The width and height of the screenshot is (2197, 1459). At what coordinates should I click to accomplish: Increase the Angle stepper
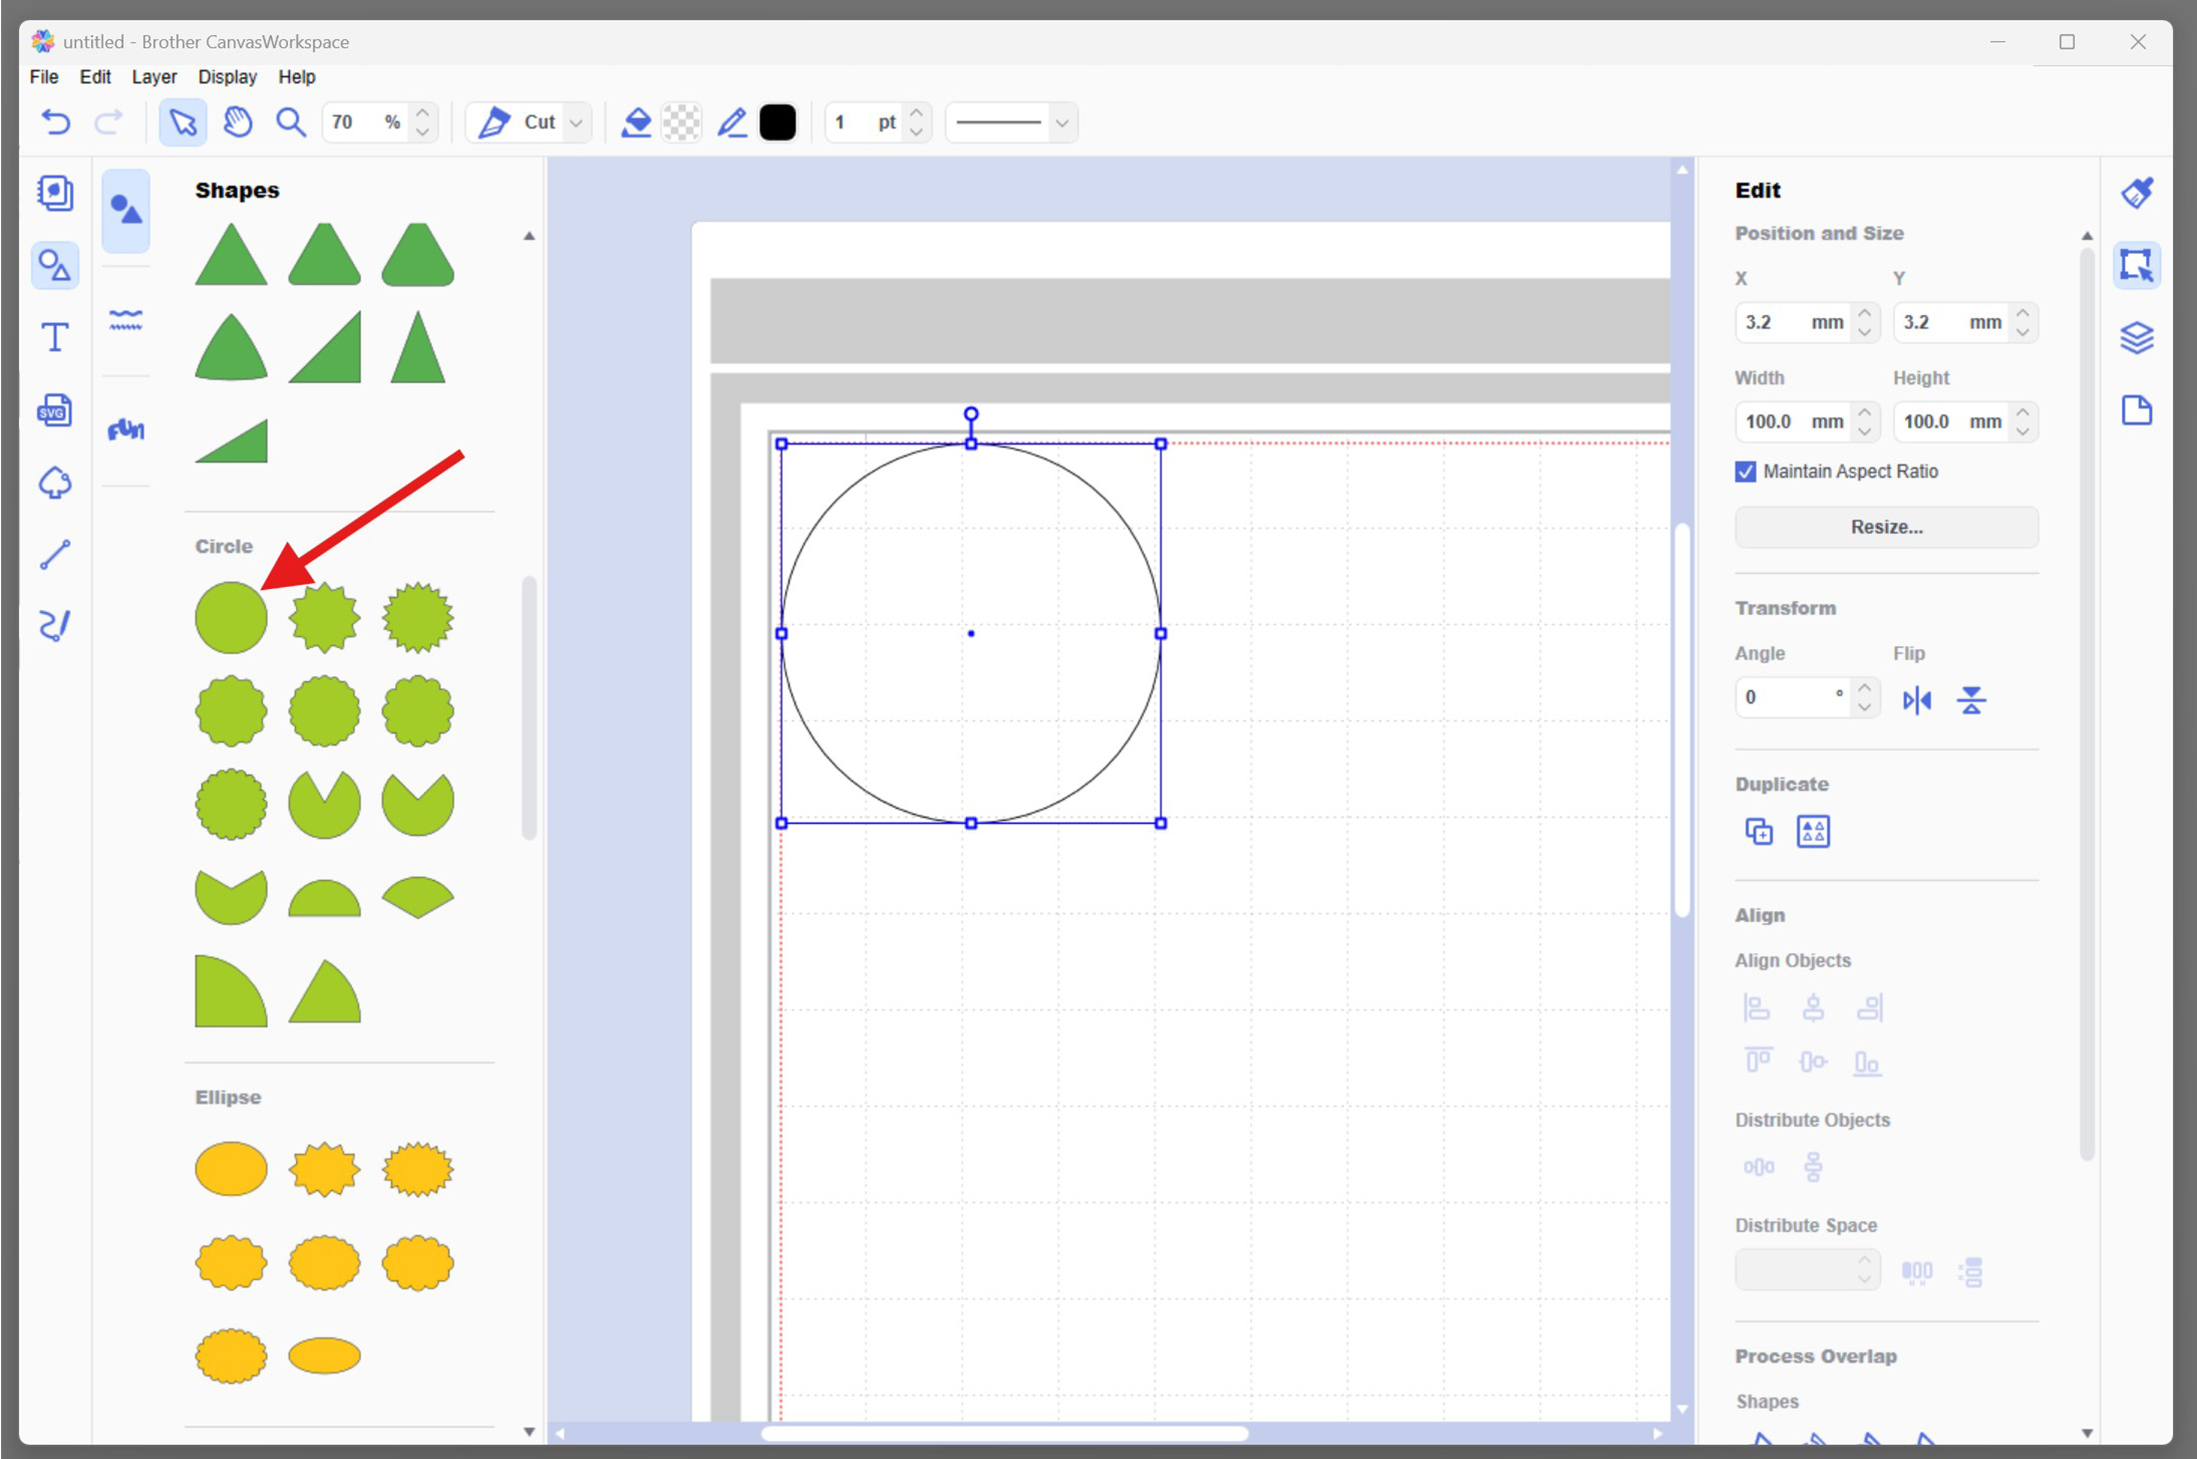[1864, 688]
